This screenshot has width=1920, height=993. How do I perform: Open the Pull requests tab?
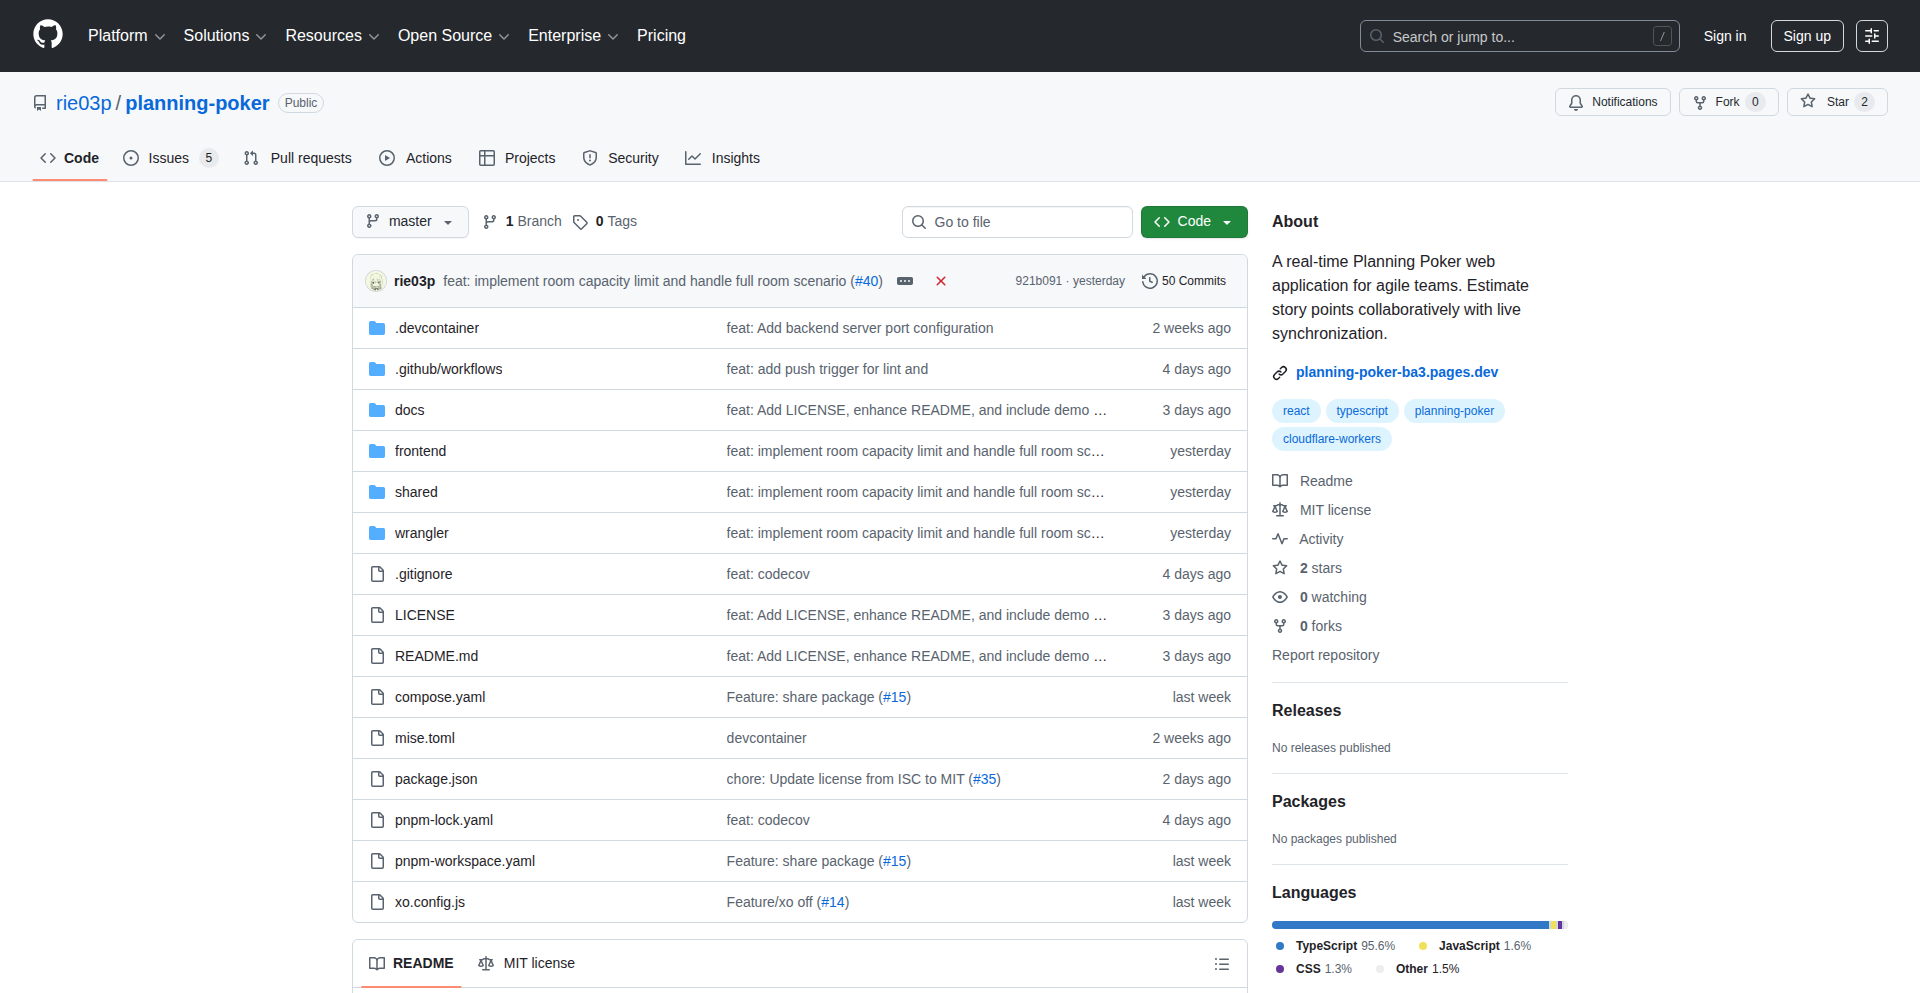click(298, 158)
